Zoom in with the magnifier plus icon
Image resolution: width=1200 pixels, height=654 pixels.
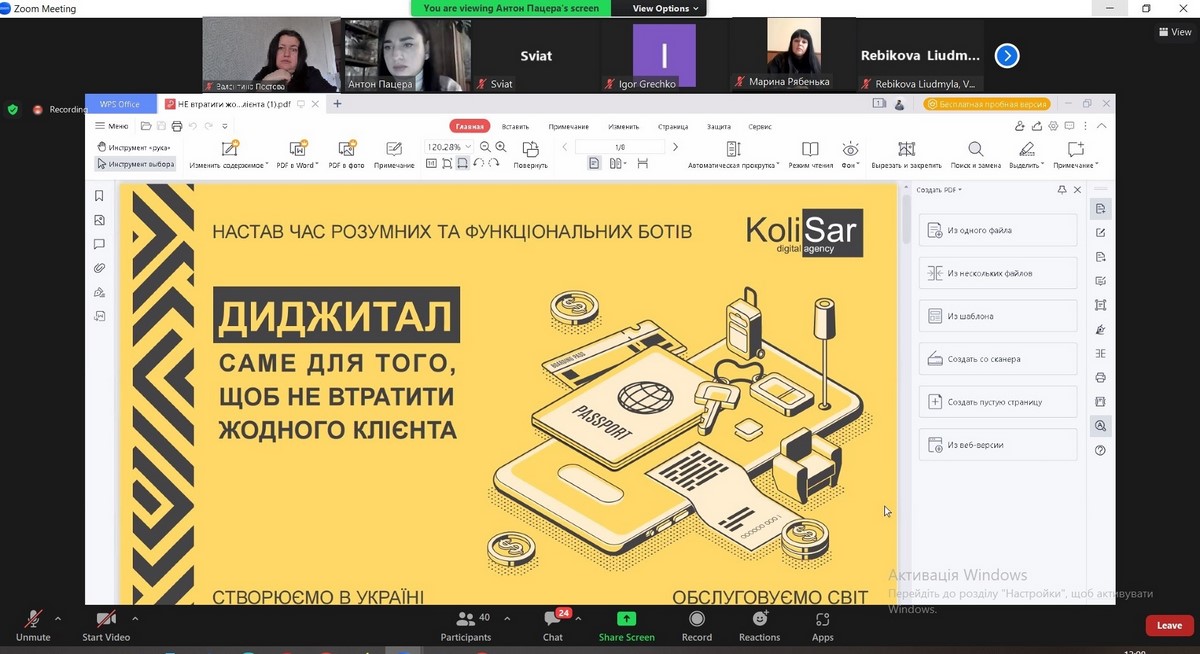501,147
